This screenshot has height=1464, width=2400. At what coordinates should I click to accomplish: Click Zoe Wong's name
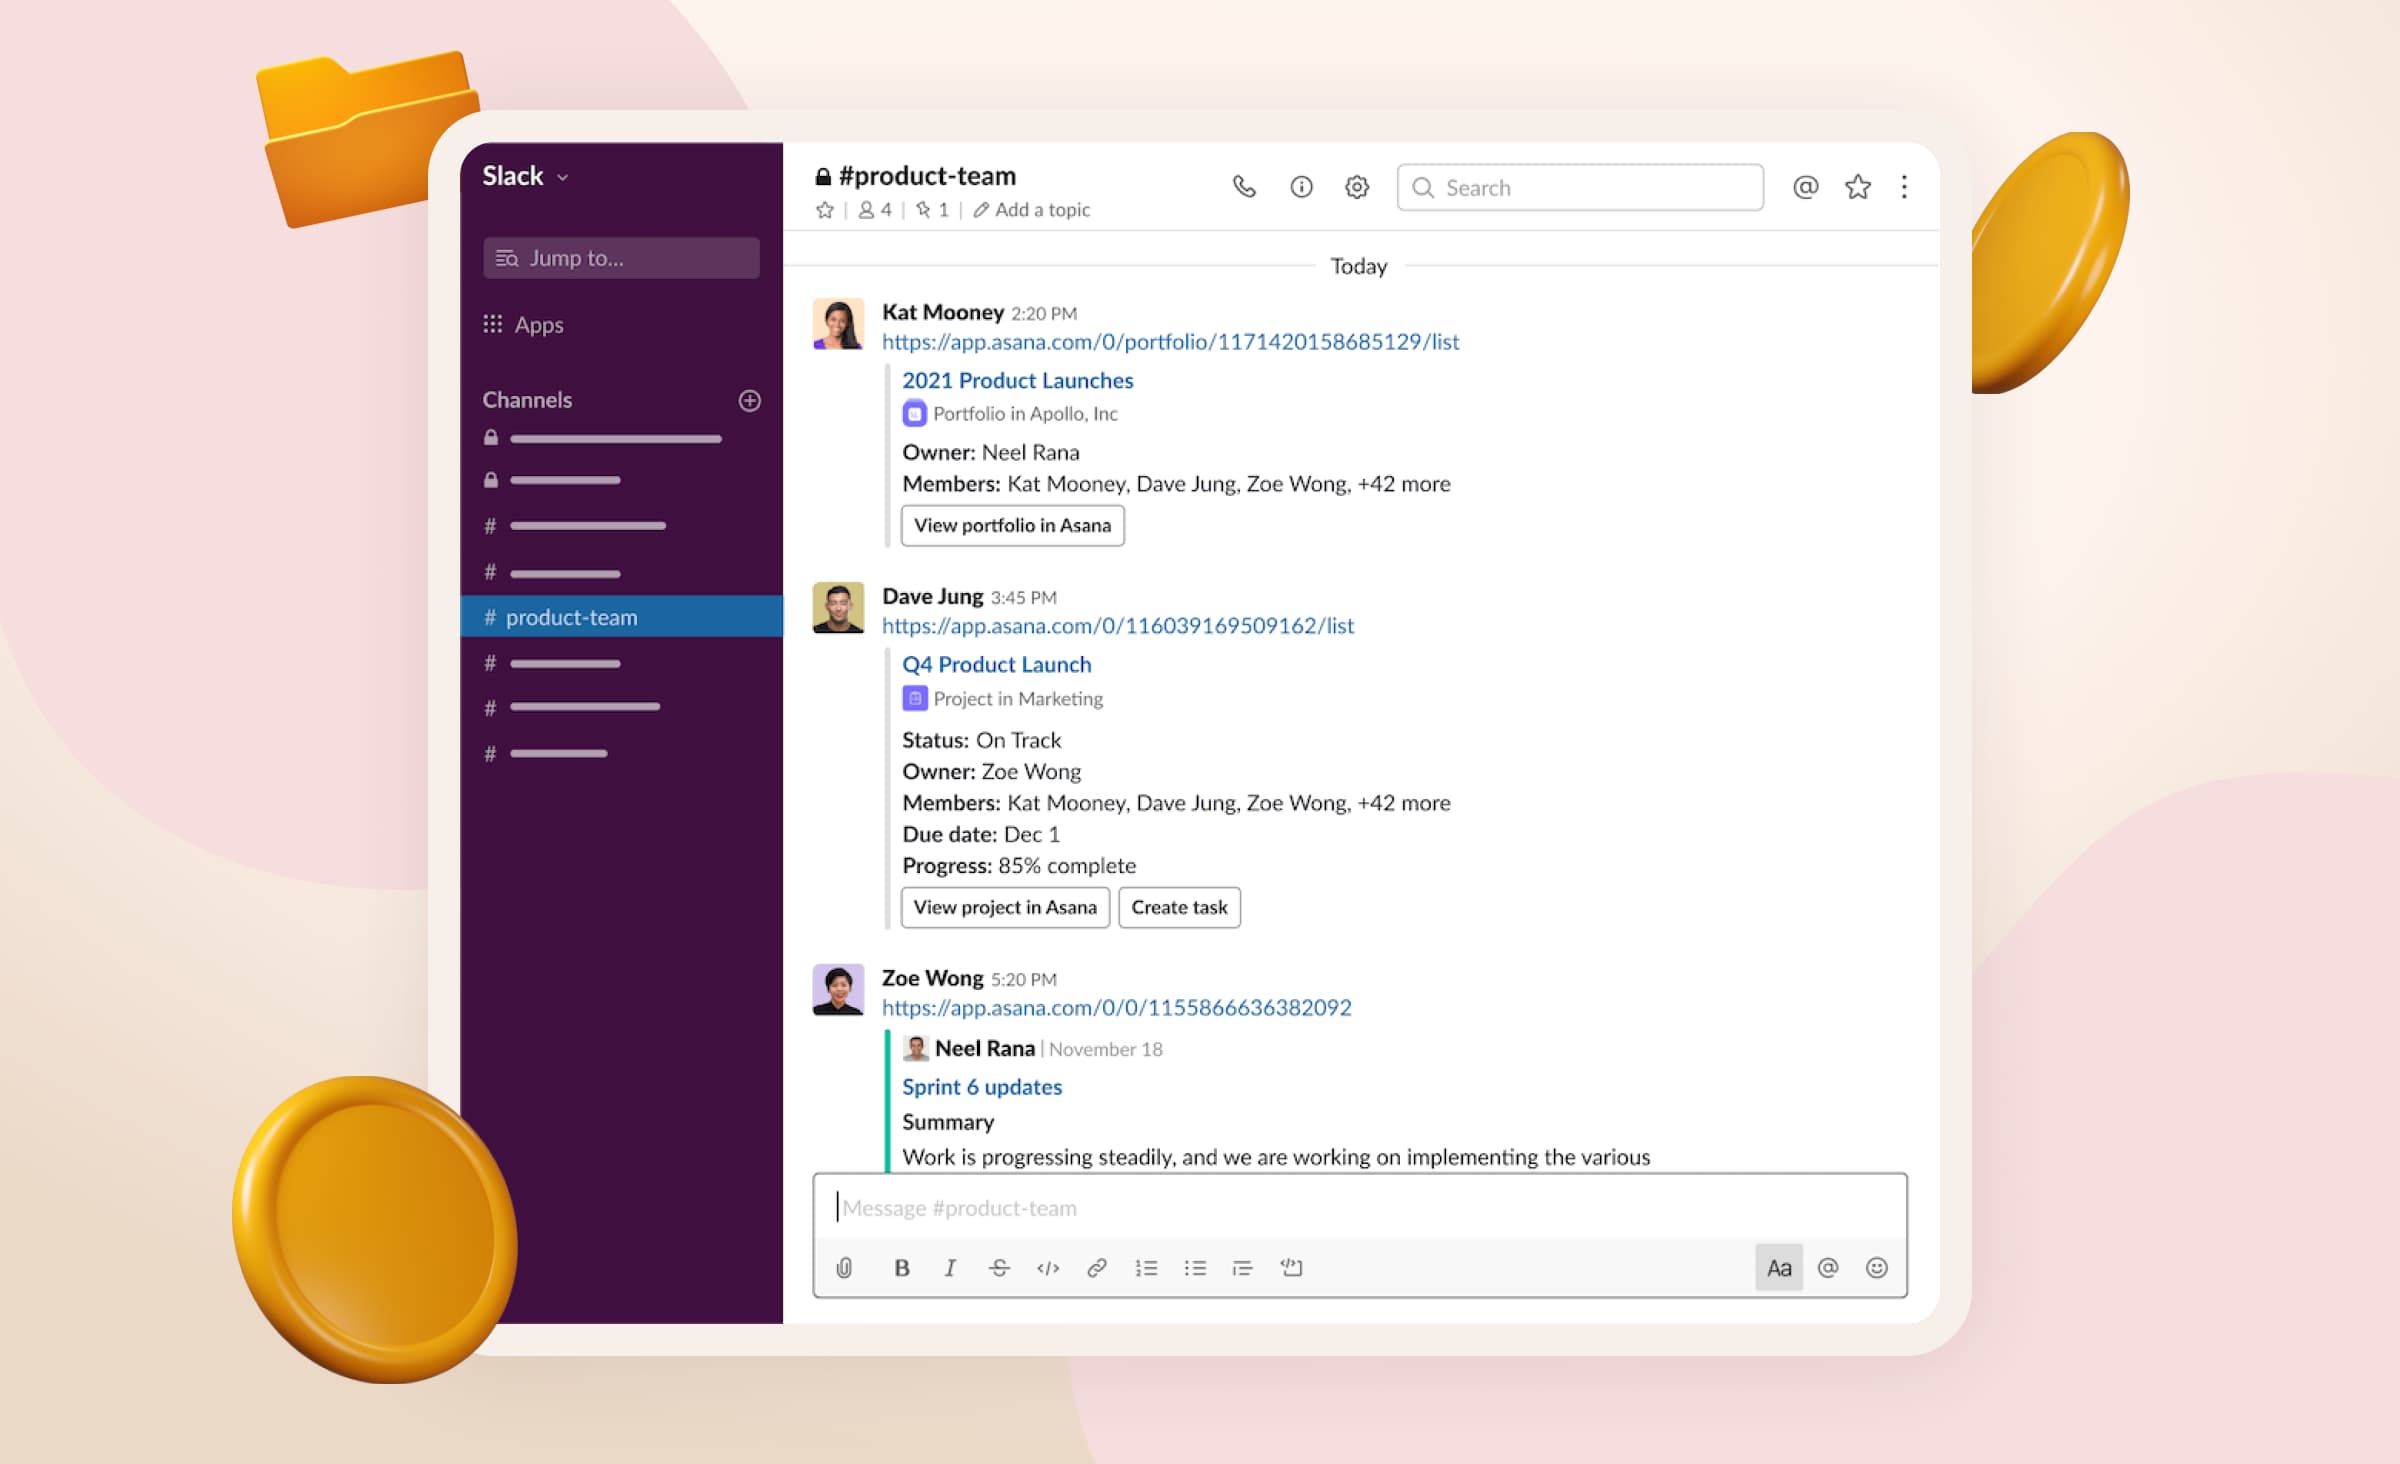933,978
